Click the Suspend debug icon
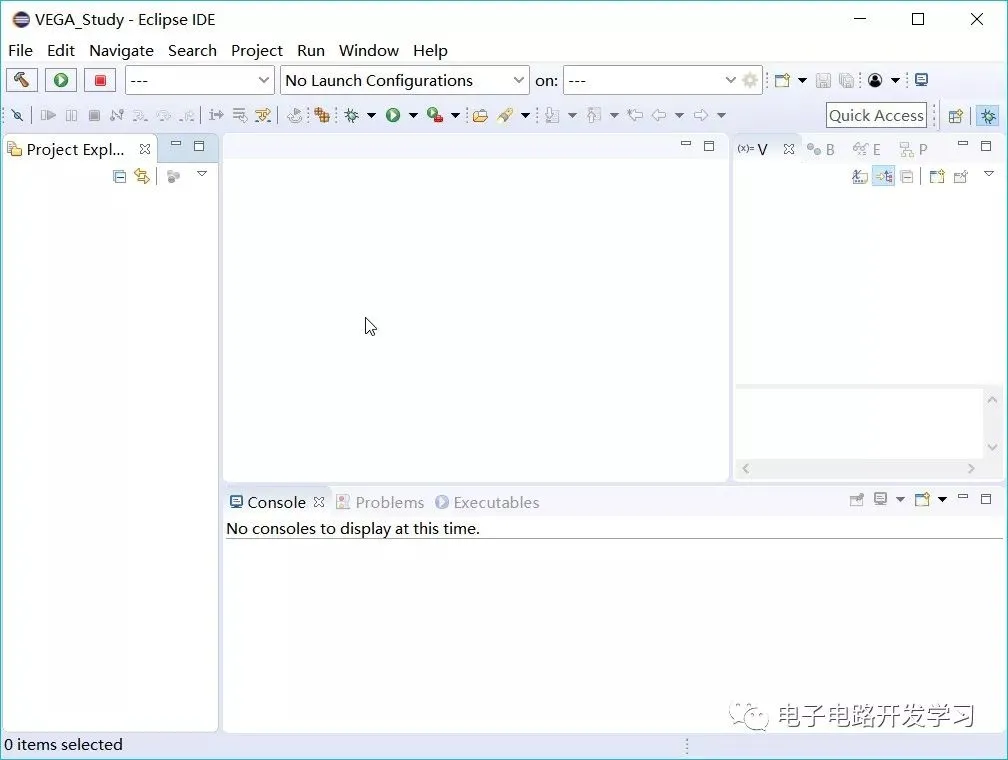The image size is (1008, 760). click(x=71, y=115)
